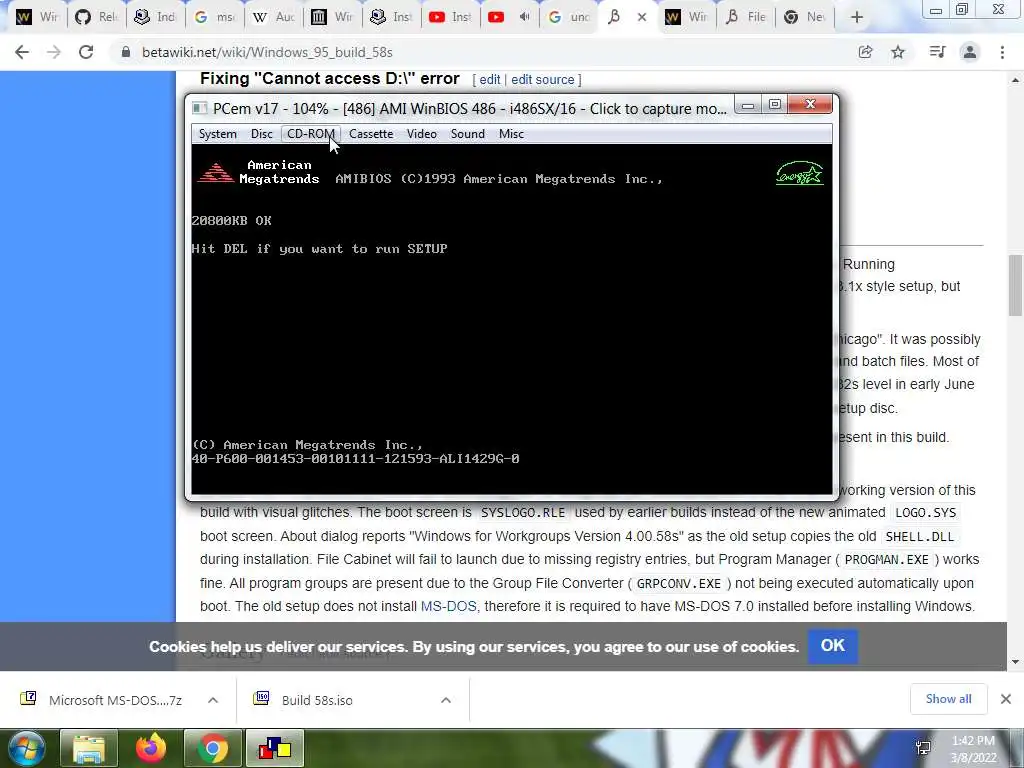1024x768 pixels.
Task: Open the Disc menu in PCem
Action: 261,134
